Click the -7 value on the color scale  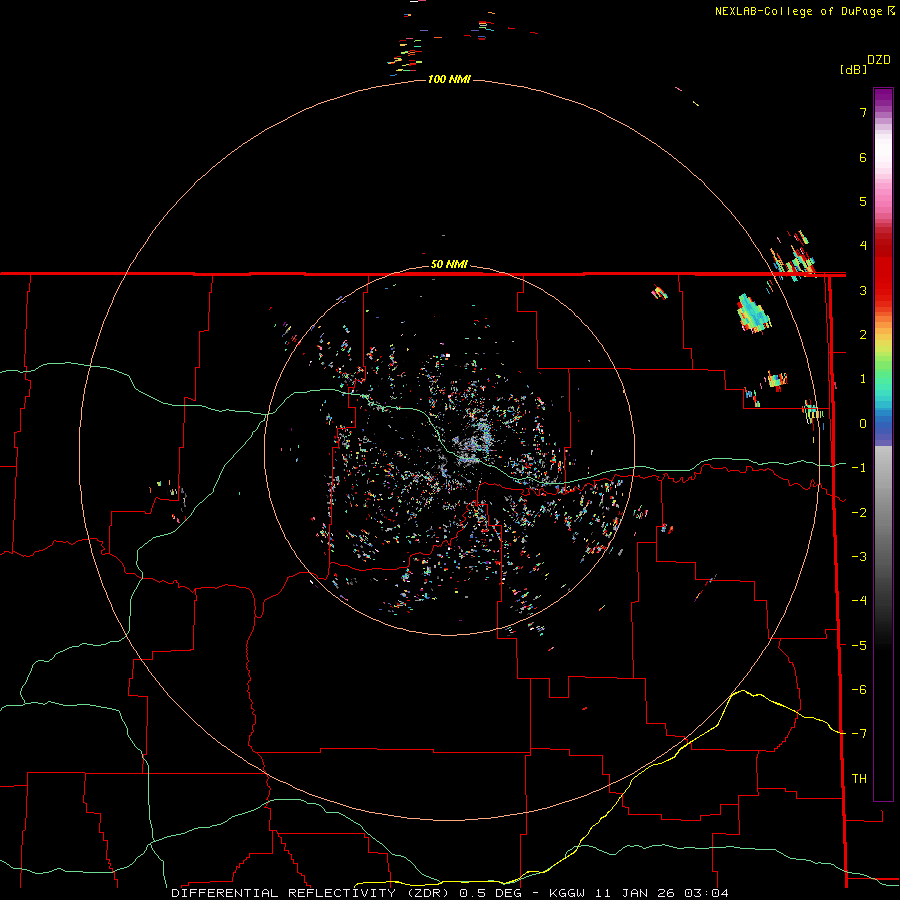coord(859,734)
